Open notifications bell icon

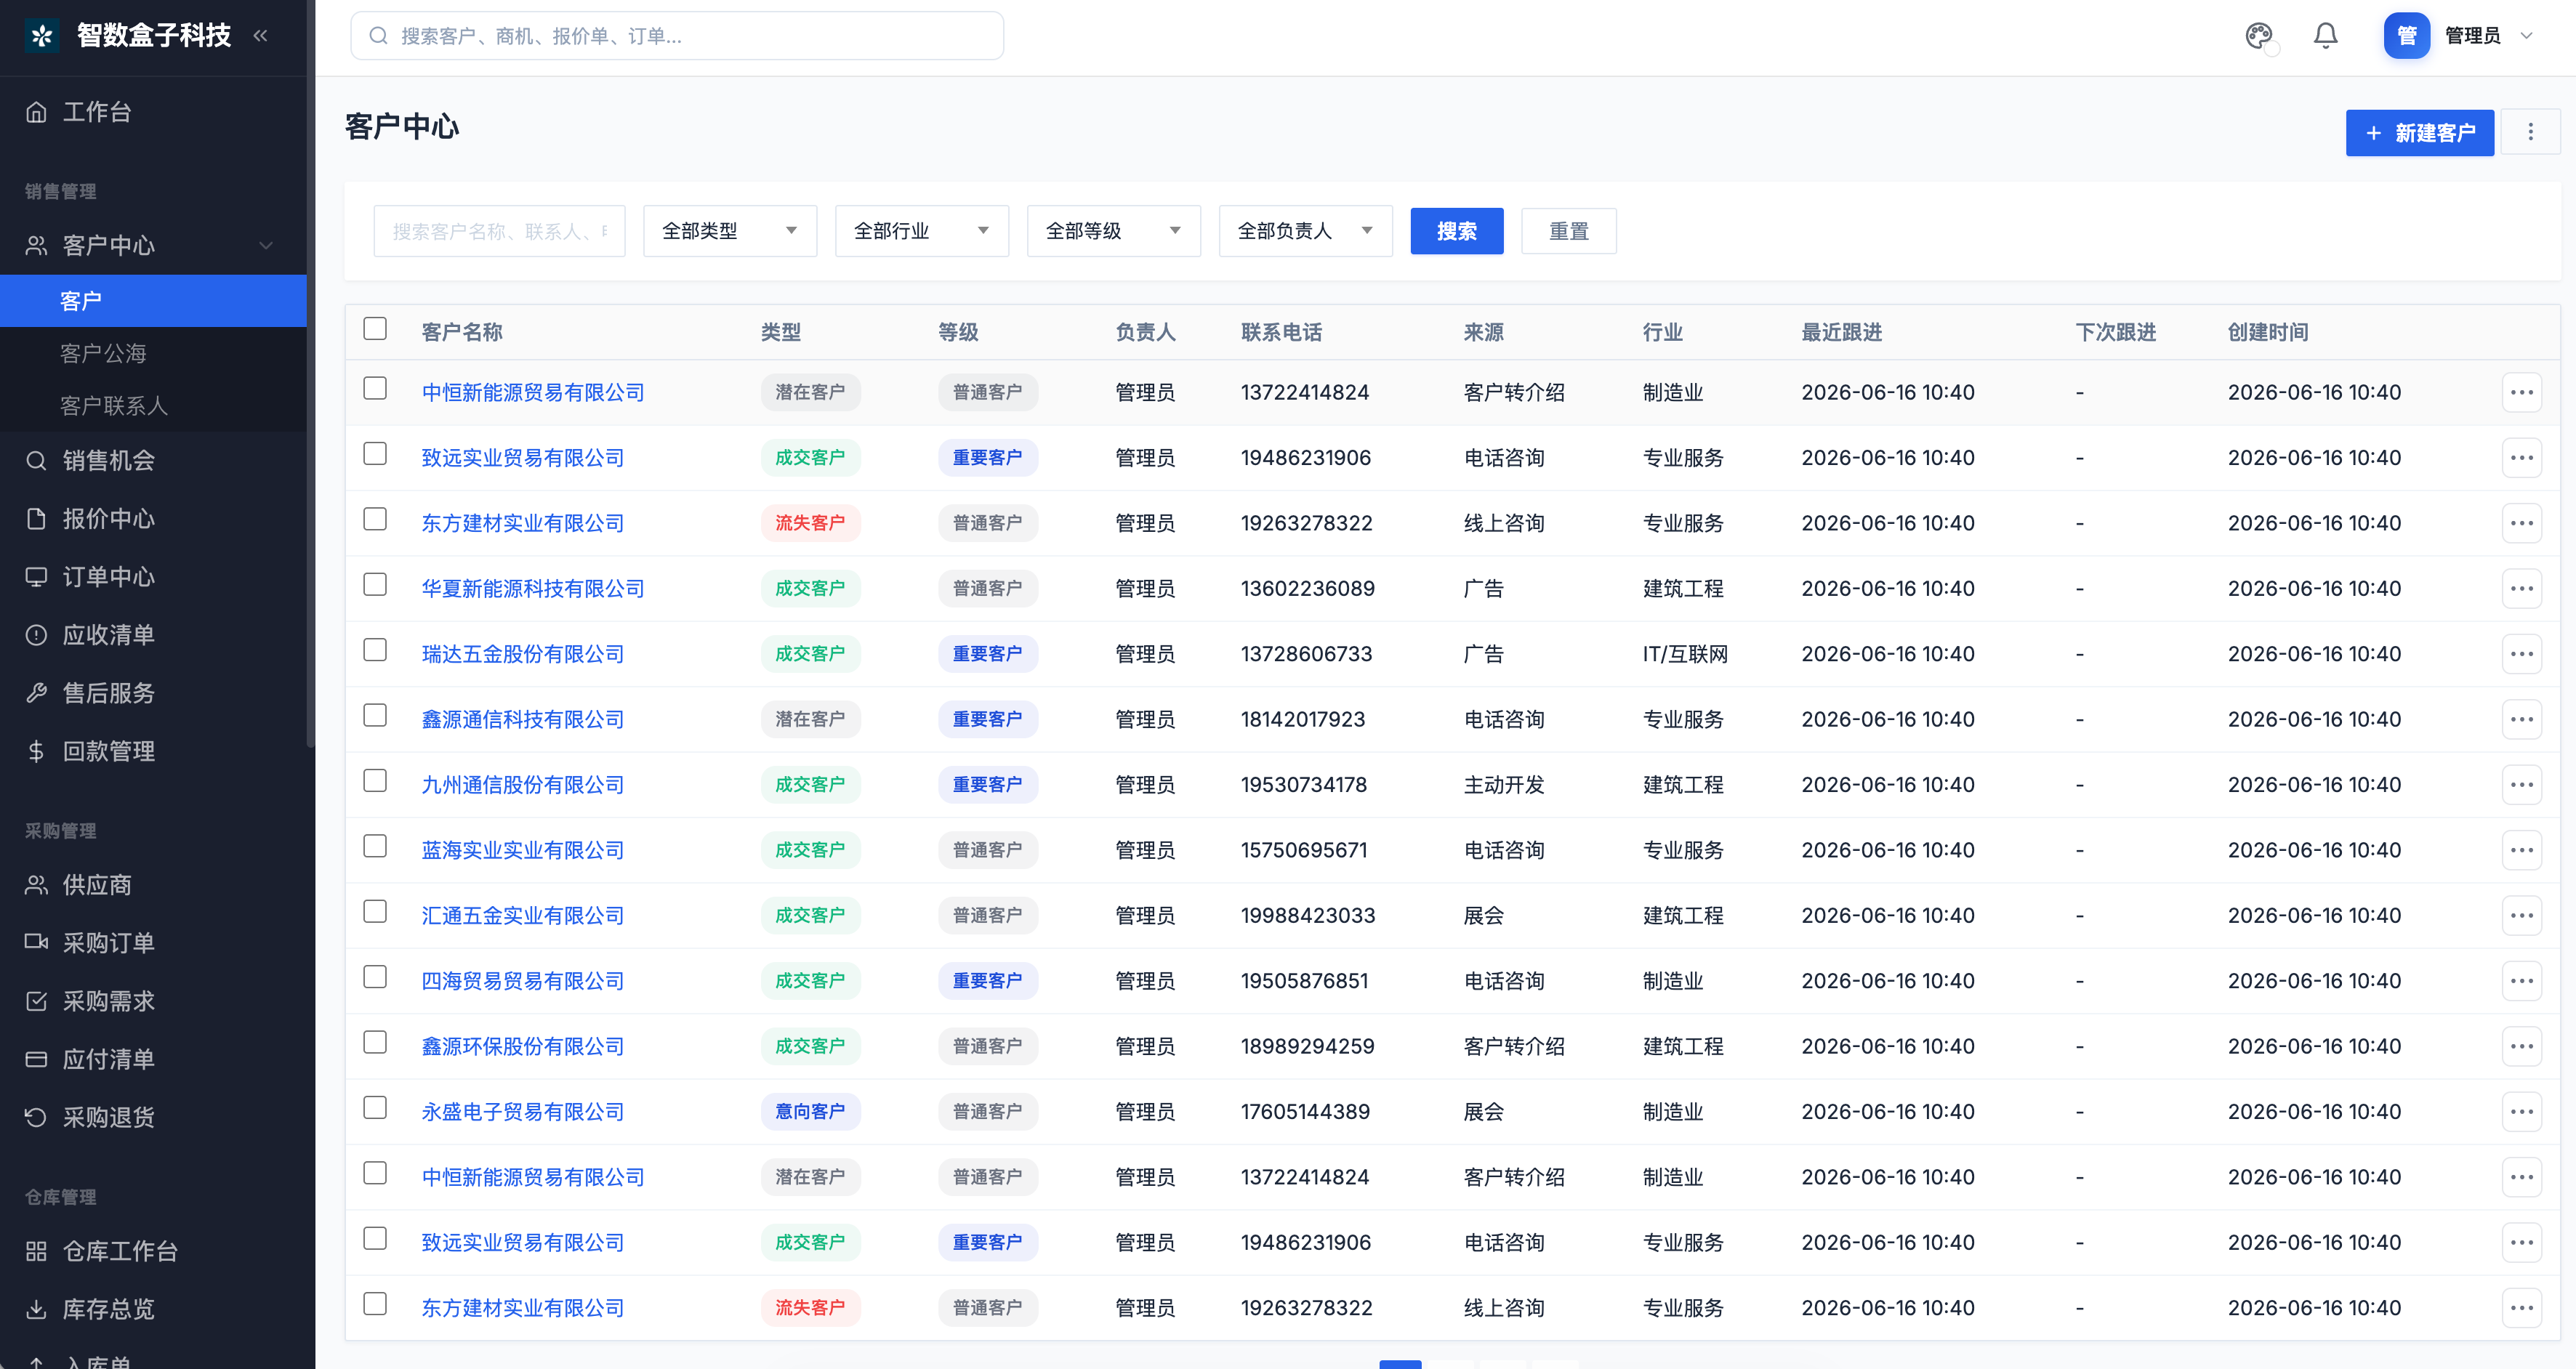tap(2326, 36)
